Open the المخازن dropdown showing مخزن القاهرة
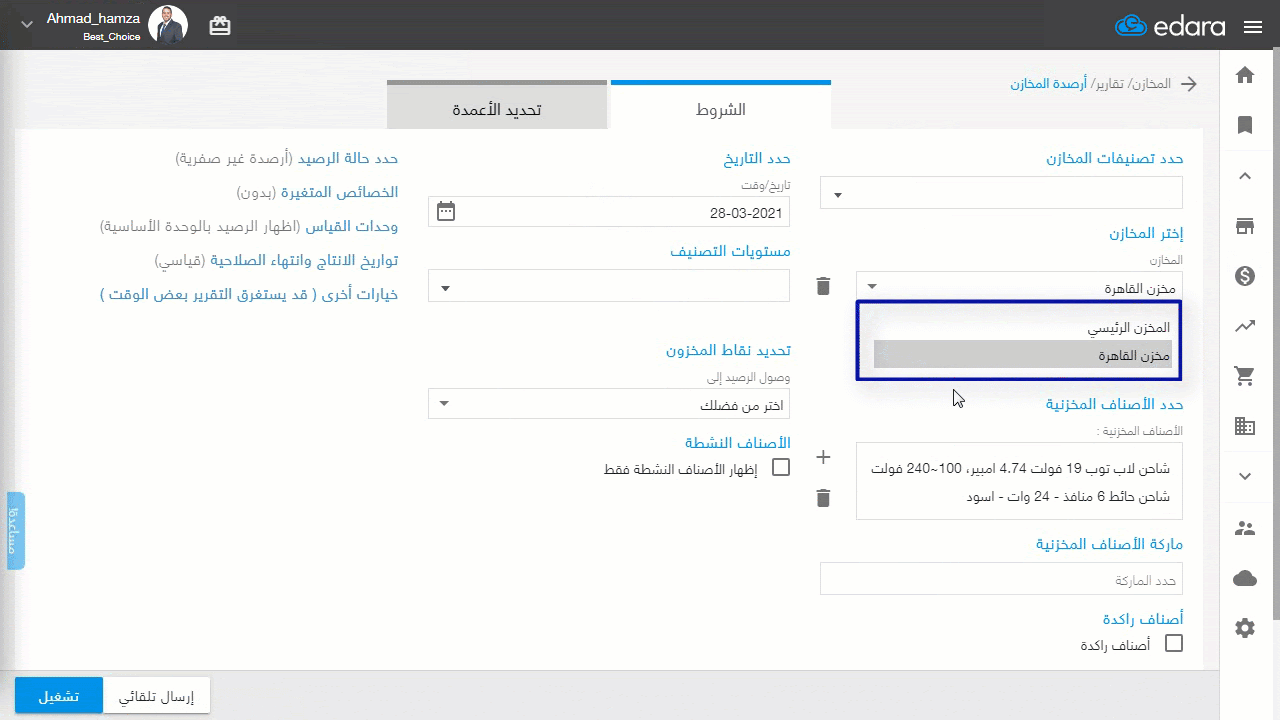 pyautogui.click(x=1020, y=288)
